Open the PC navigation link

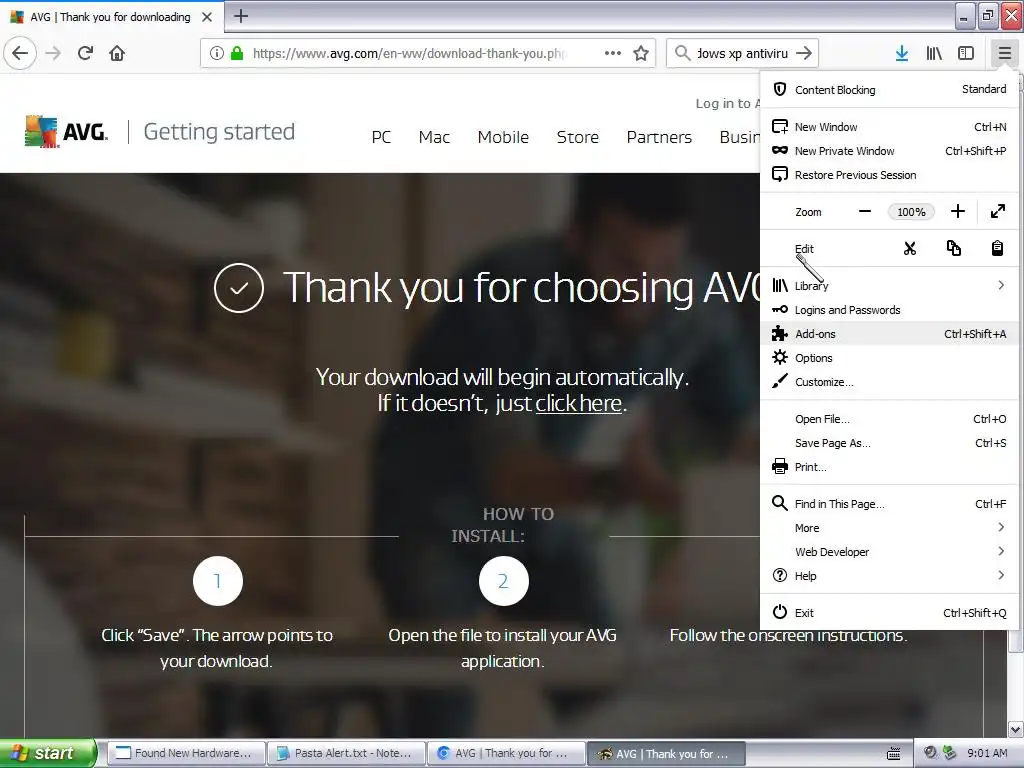(381, 137)
